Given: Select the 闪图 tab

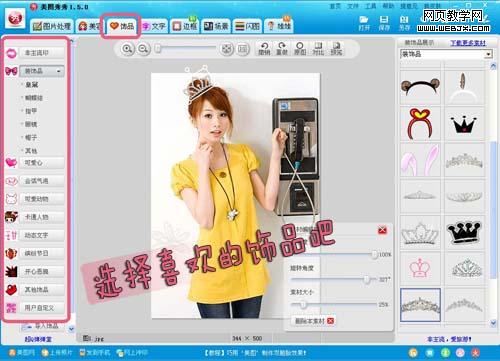Looking at the screenshot, I should pyautogui.click(x=247, y=26).
